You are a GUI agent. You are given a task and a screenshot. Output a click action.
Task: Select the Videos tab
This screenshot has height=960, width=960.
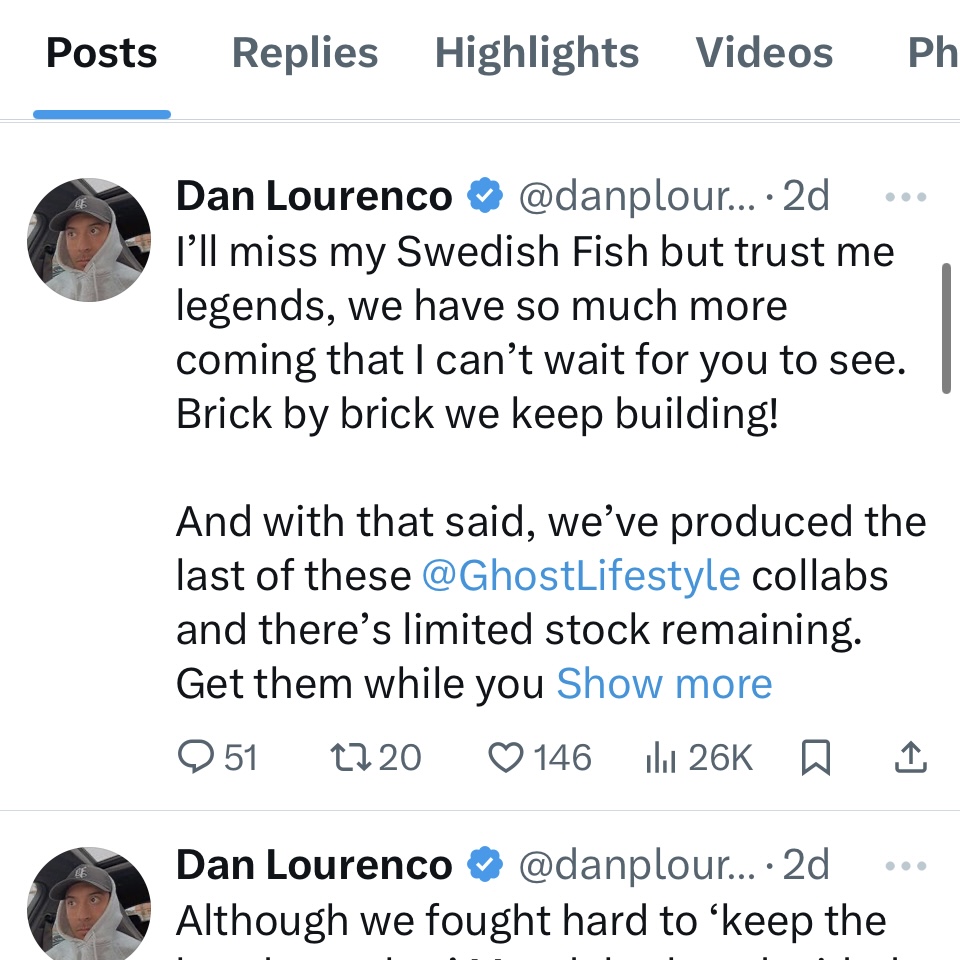coord(764,54)
